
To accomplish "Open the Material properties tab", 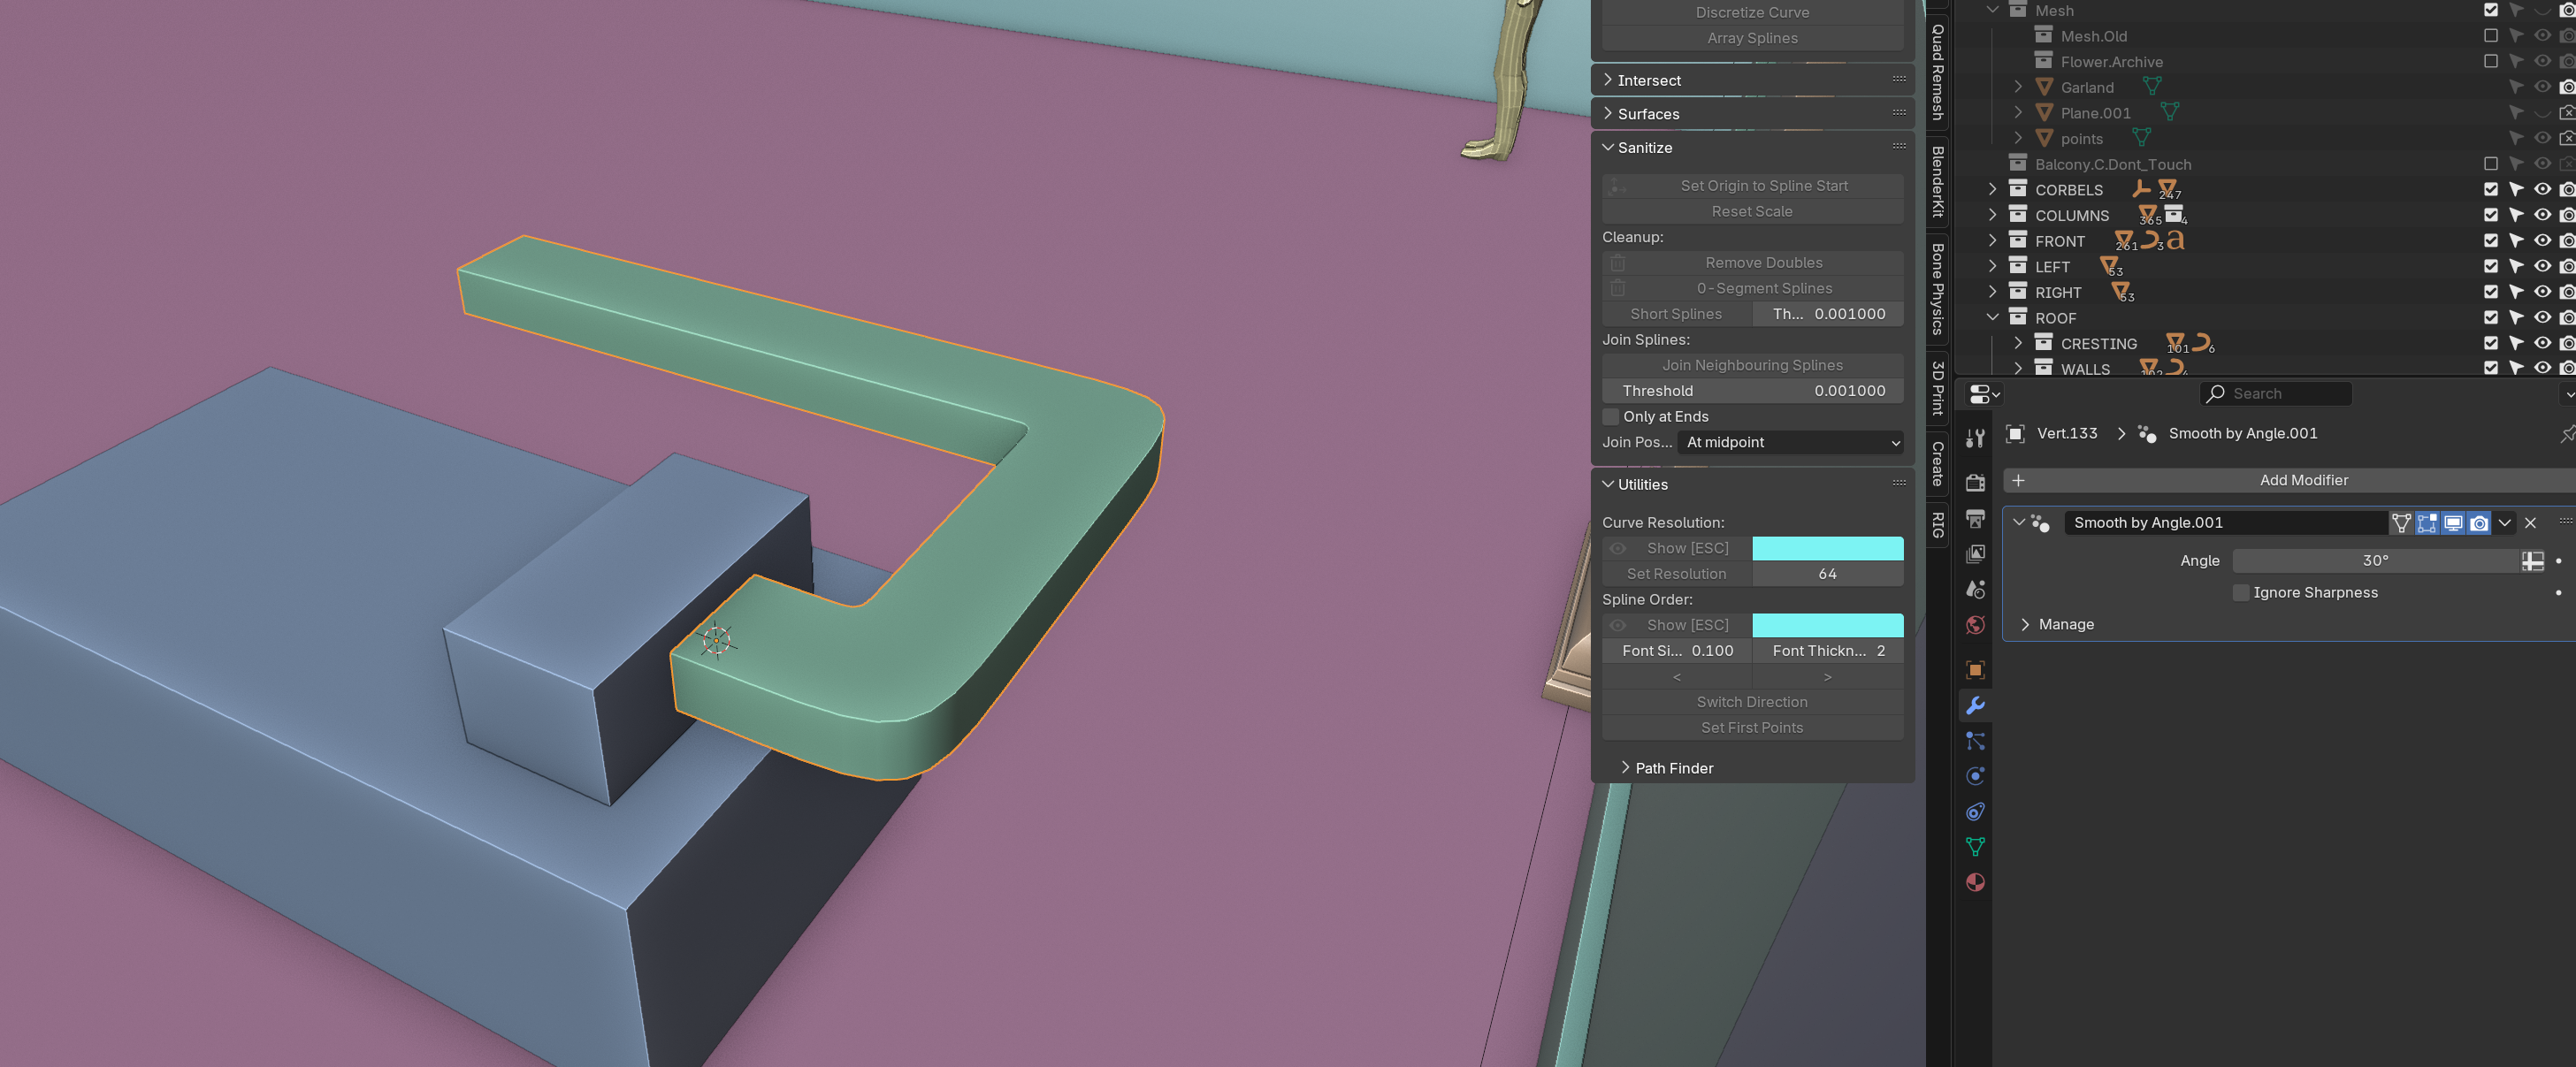I will [1975, 882].
